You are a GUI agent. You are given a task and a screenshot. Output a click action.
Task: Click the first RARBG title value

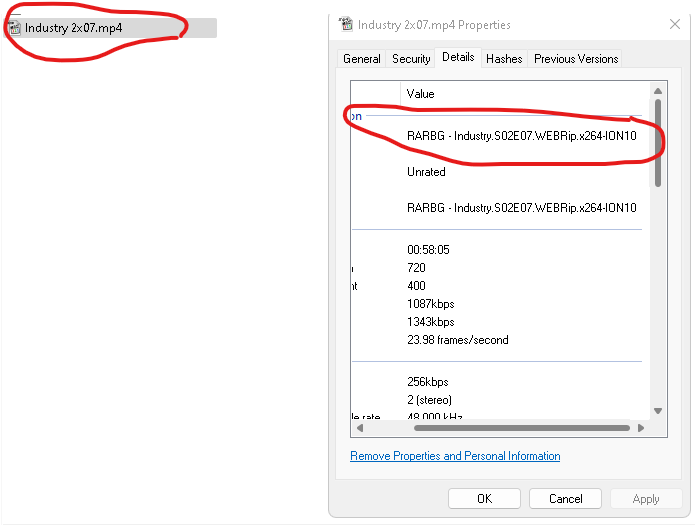522,136
